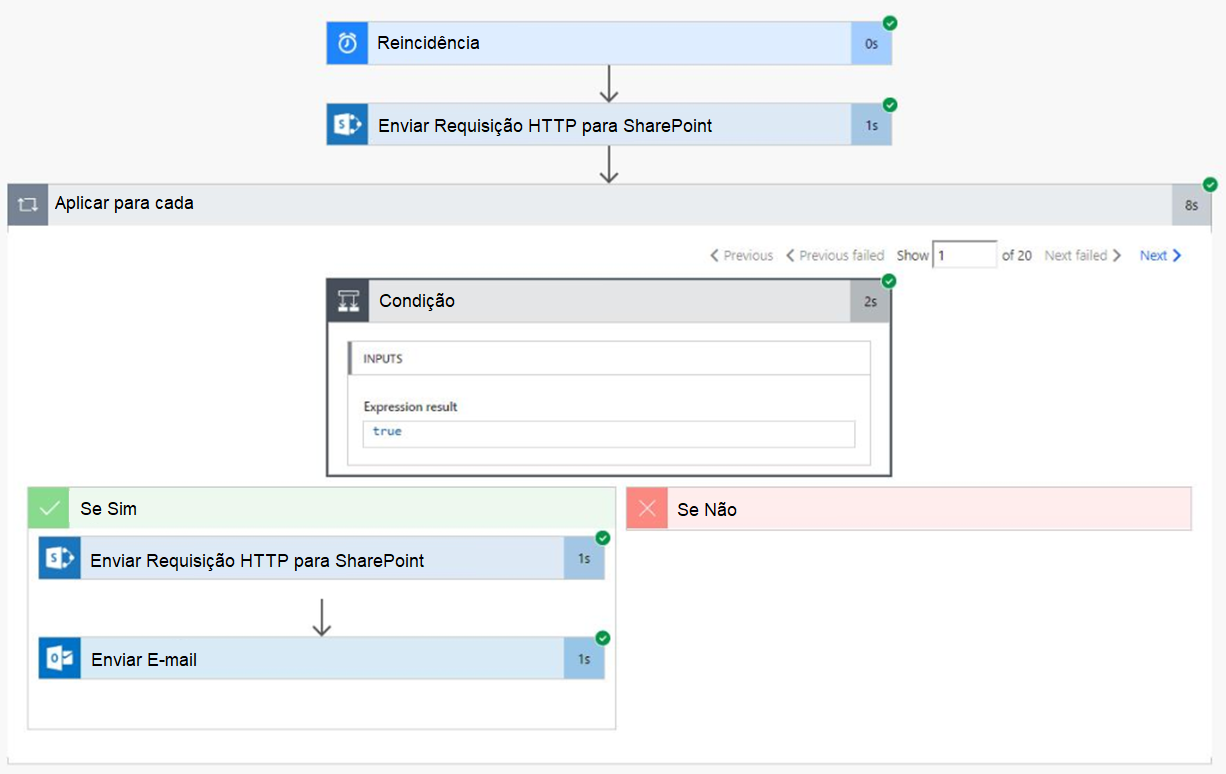This screenshot has width=1226, height=774.
Task: Click the SharePoint icon inside the Se Sim branch
Action: [59, 558]
